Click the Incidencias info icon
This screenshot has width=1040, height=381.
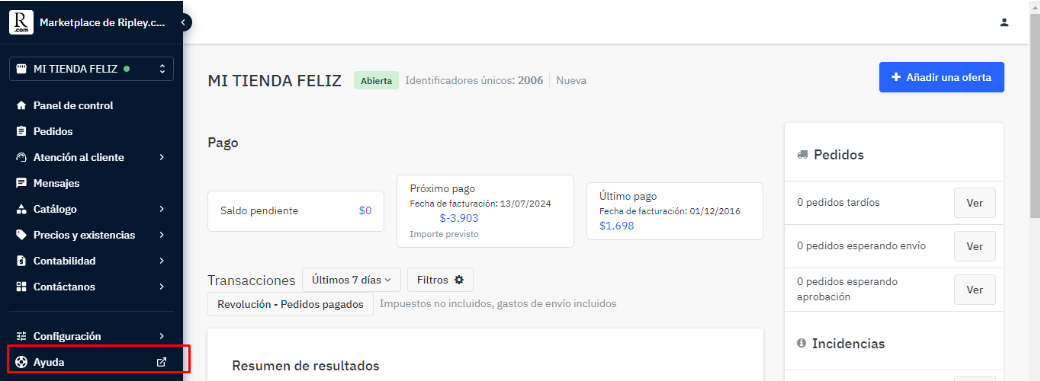pos(801,343)
